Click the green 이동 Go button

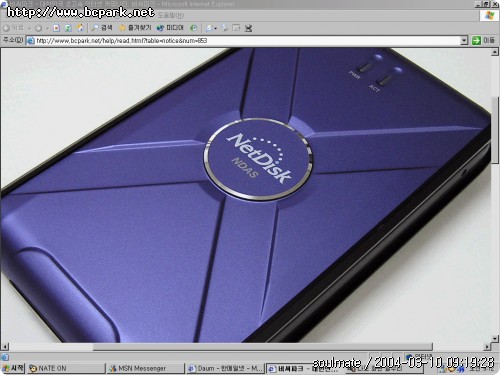pyautogui.click(x=483, y=41)
